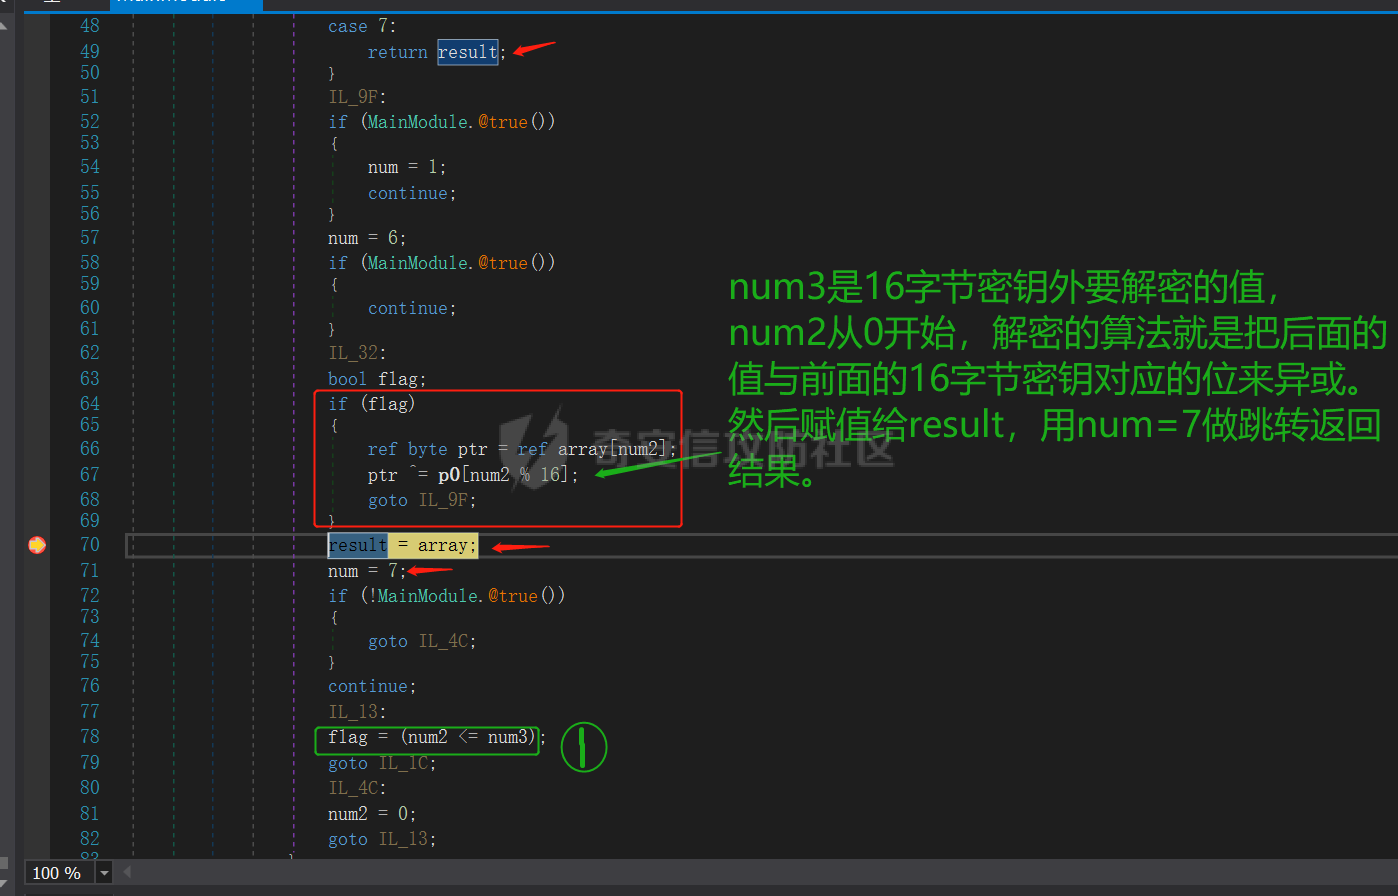Click the 'IL_13:' label on line 77
This screenshot has height=896, width=1398.
coord(357,712)
